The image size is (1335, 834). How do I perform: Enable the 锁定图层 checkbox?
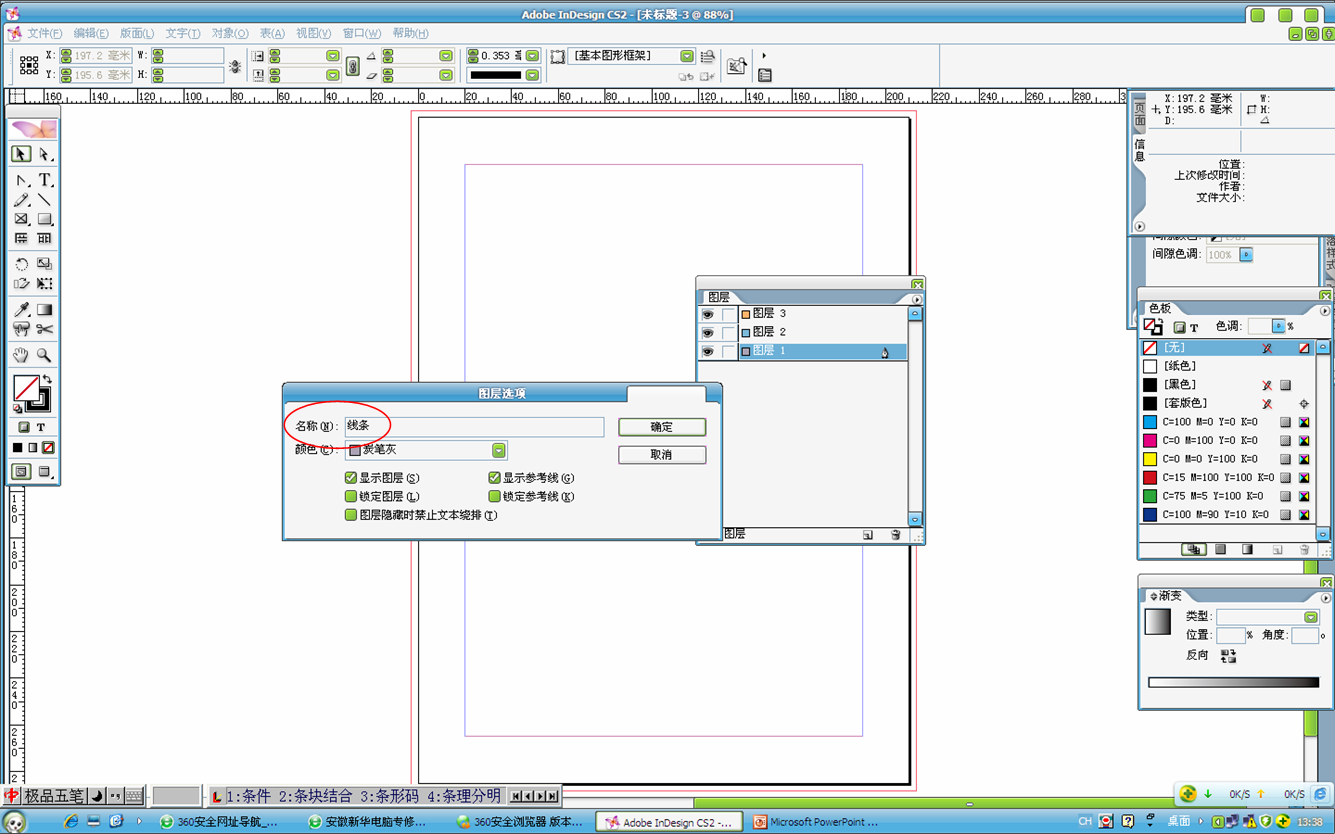click(x=351, y=496)
